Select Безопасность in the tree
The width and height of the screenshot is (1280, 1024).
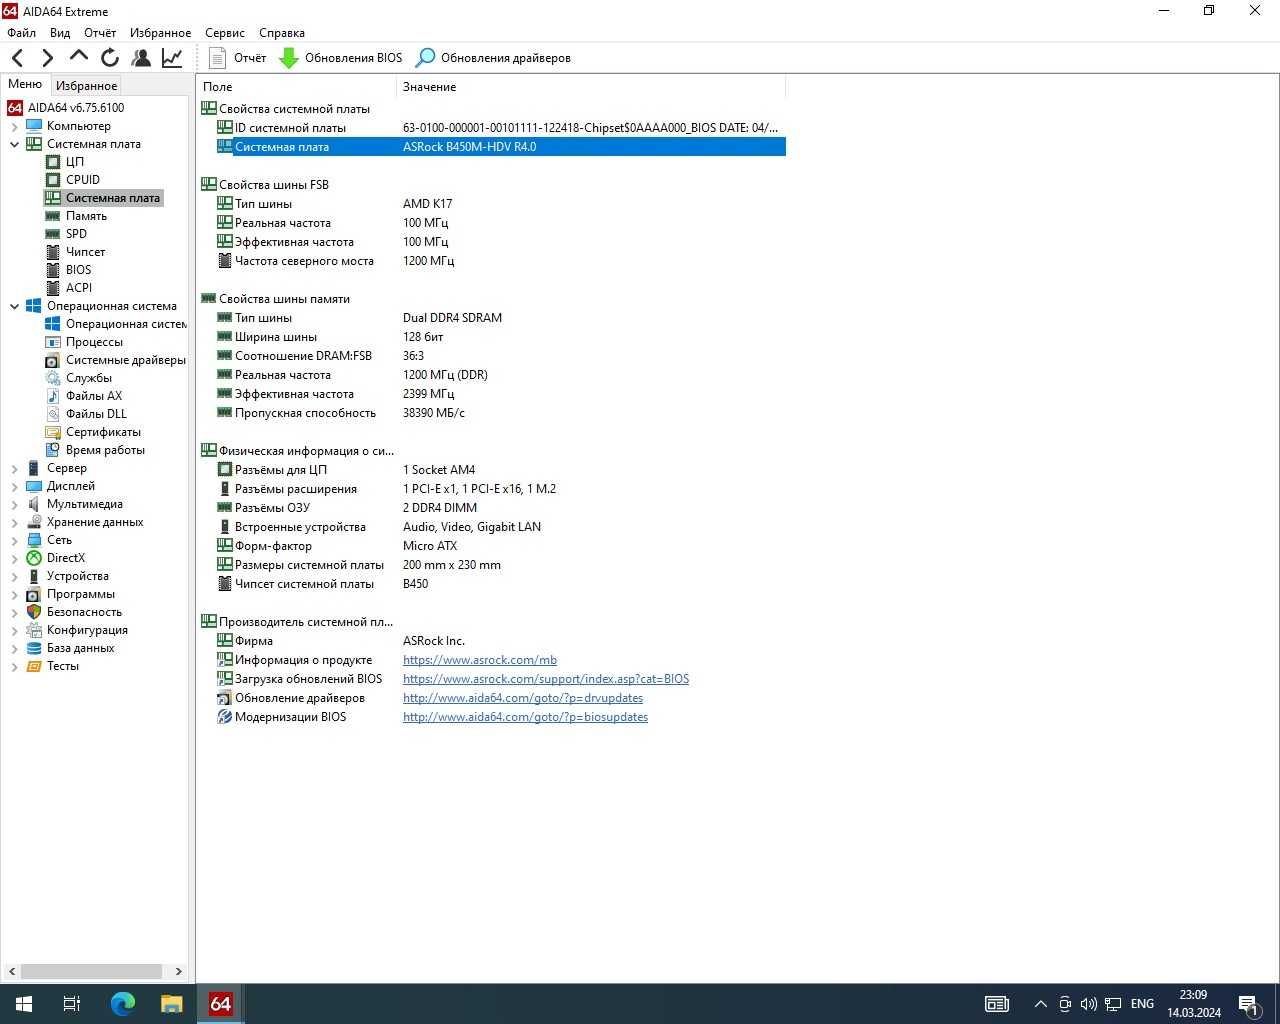pos(84,612)
